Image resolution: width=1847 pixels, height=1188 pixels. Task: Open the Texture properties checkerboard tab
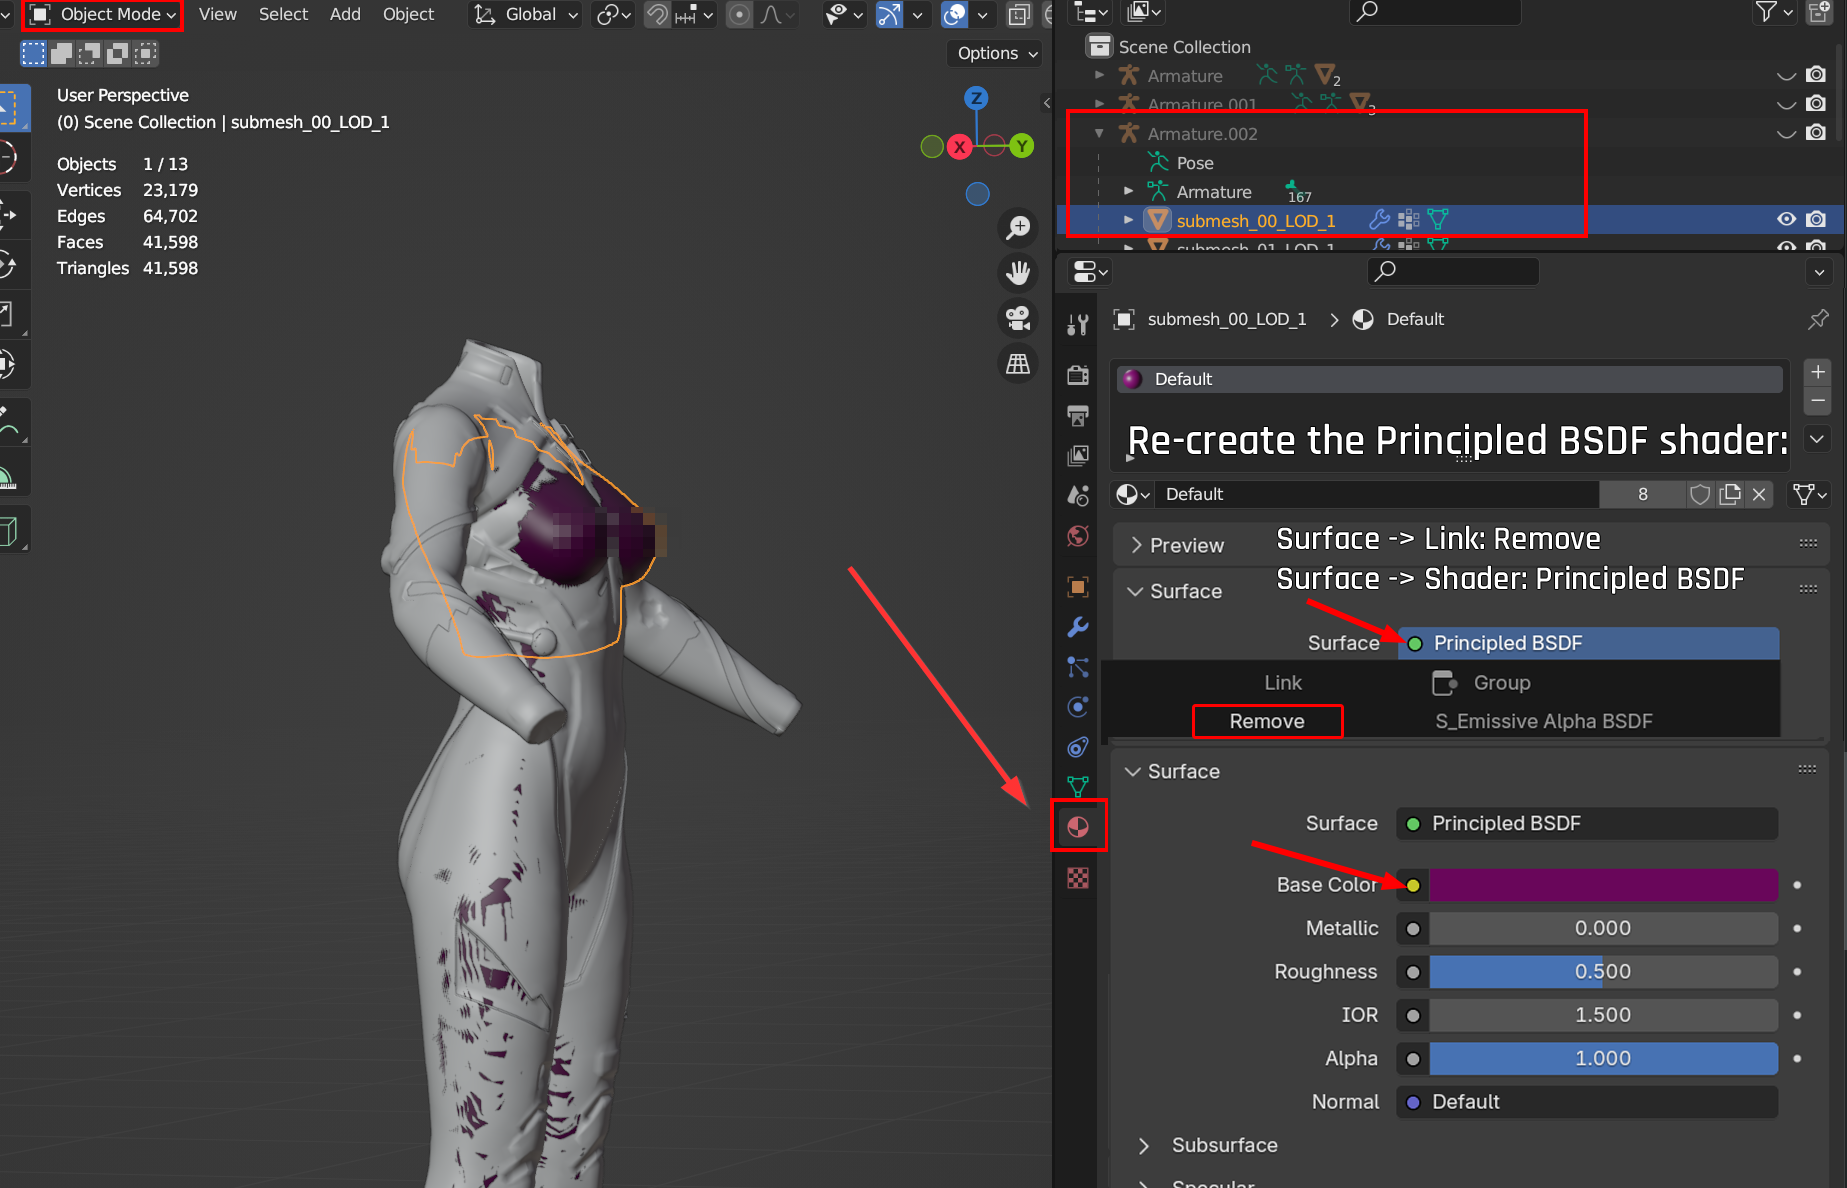click(1078, 878)
